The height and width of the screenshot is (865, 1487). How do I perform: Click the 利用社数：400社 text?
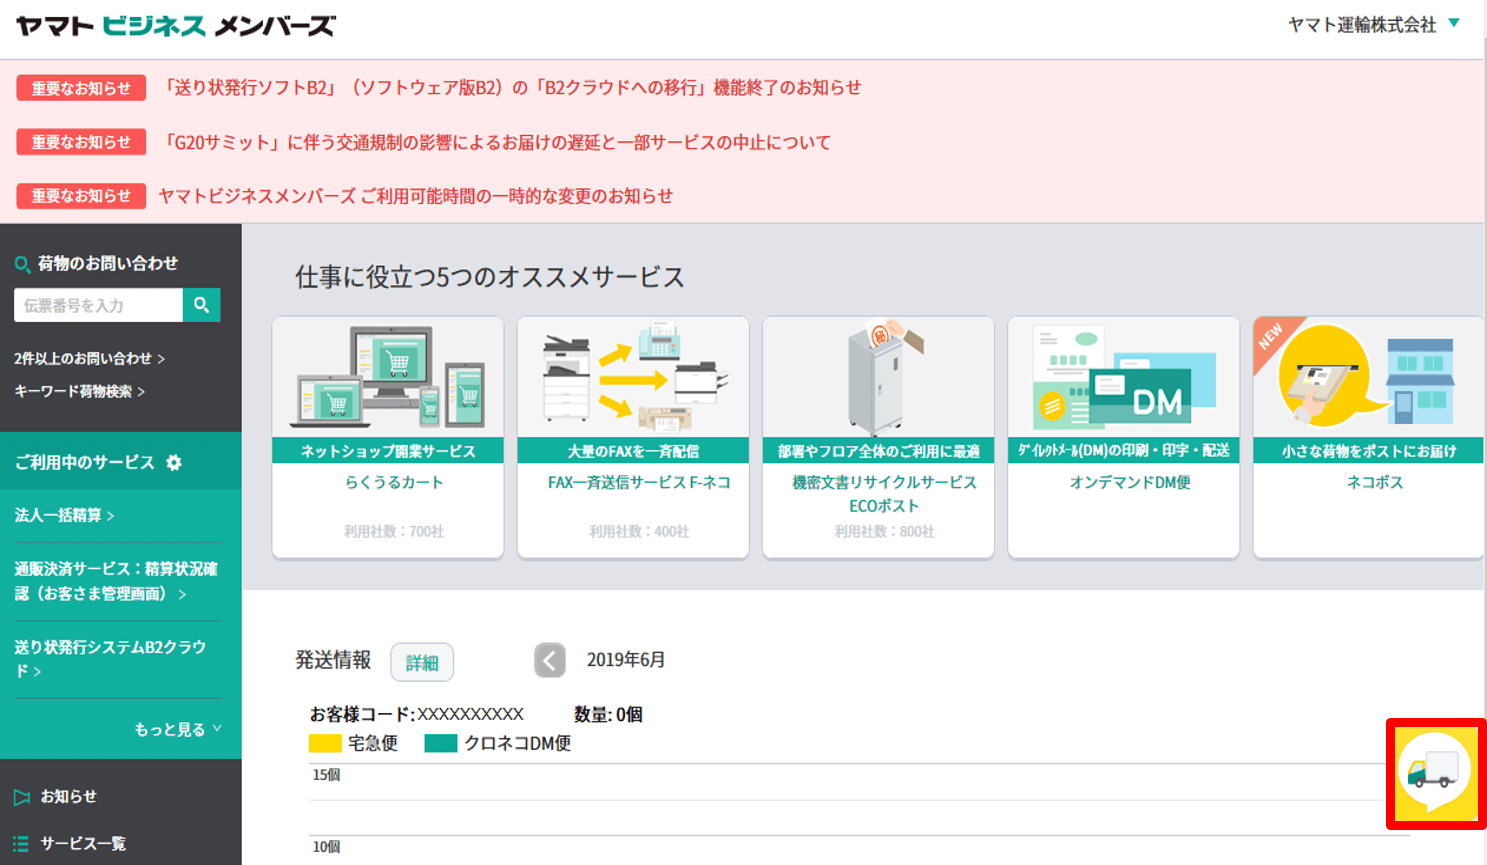639,532
